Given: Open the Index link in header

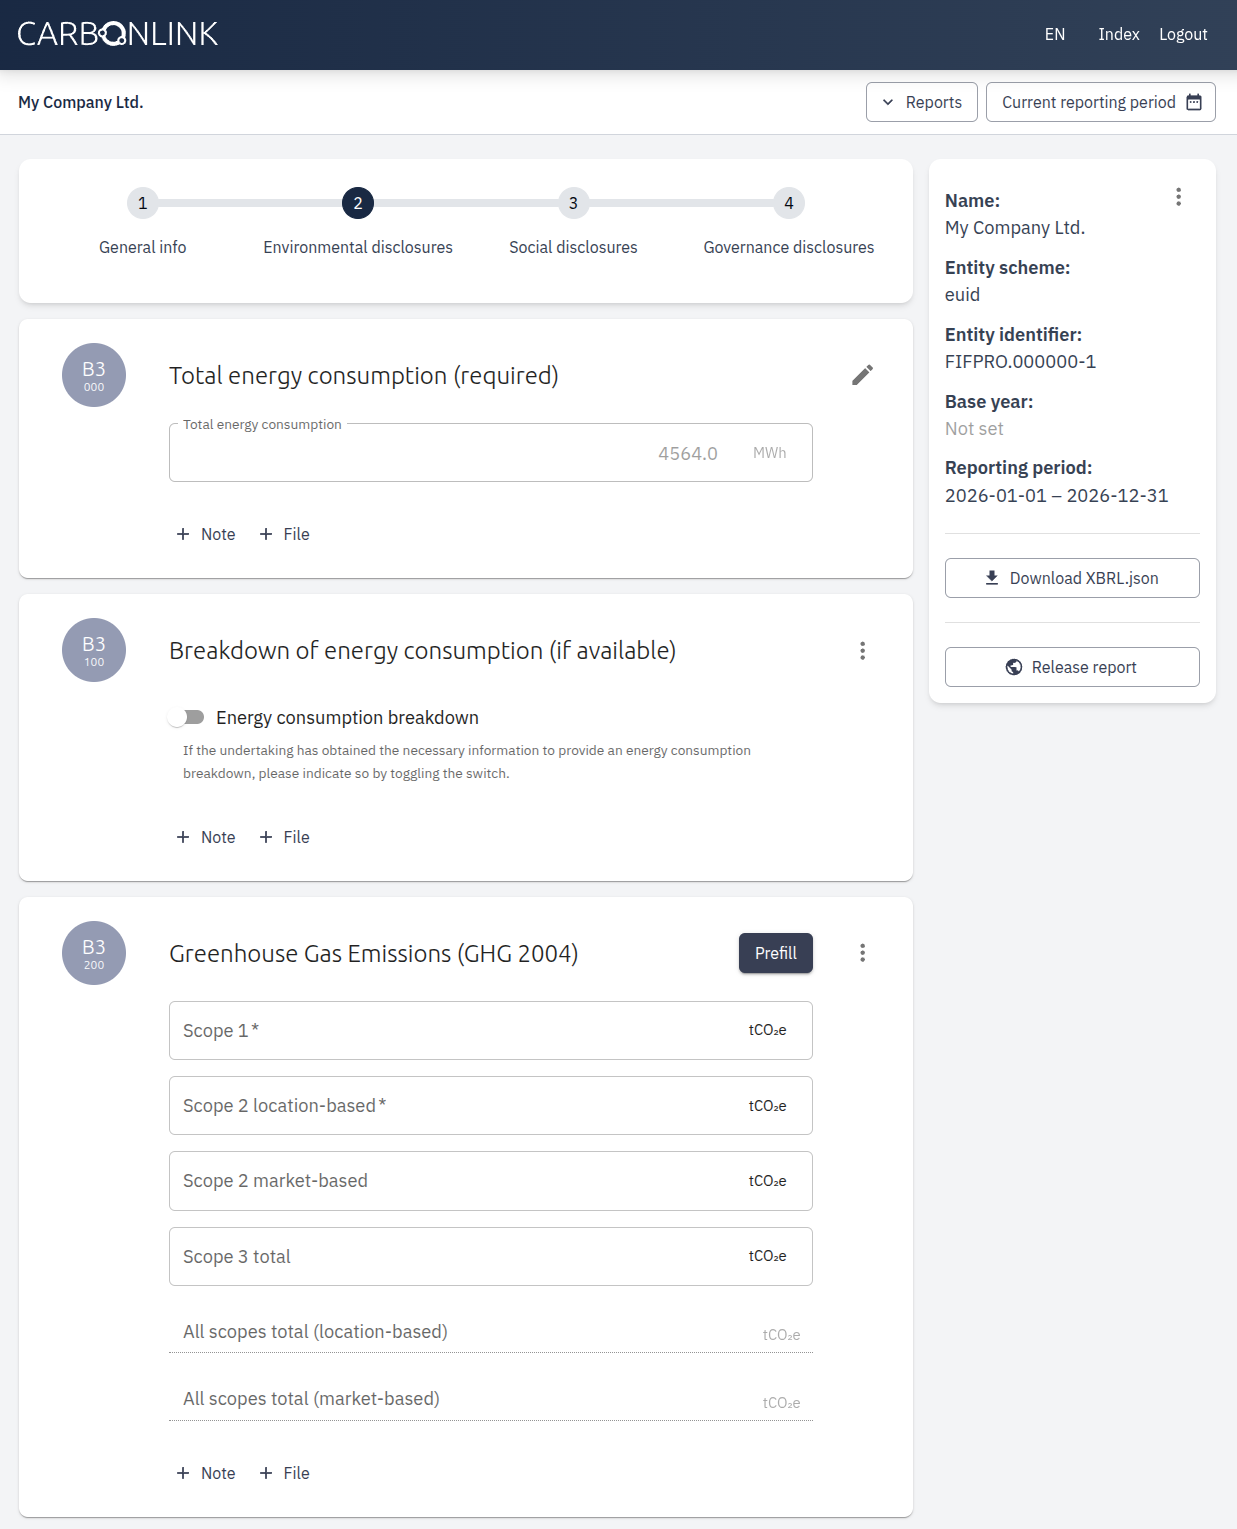Looking at the screenshot, I should (x=1119, y=34).
